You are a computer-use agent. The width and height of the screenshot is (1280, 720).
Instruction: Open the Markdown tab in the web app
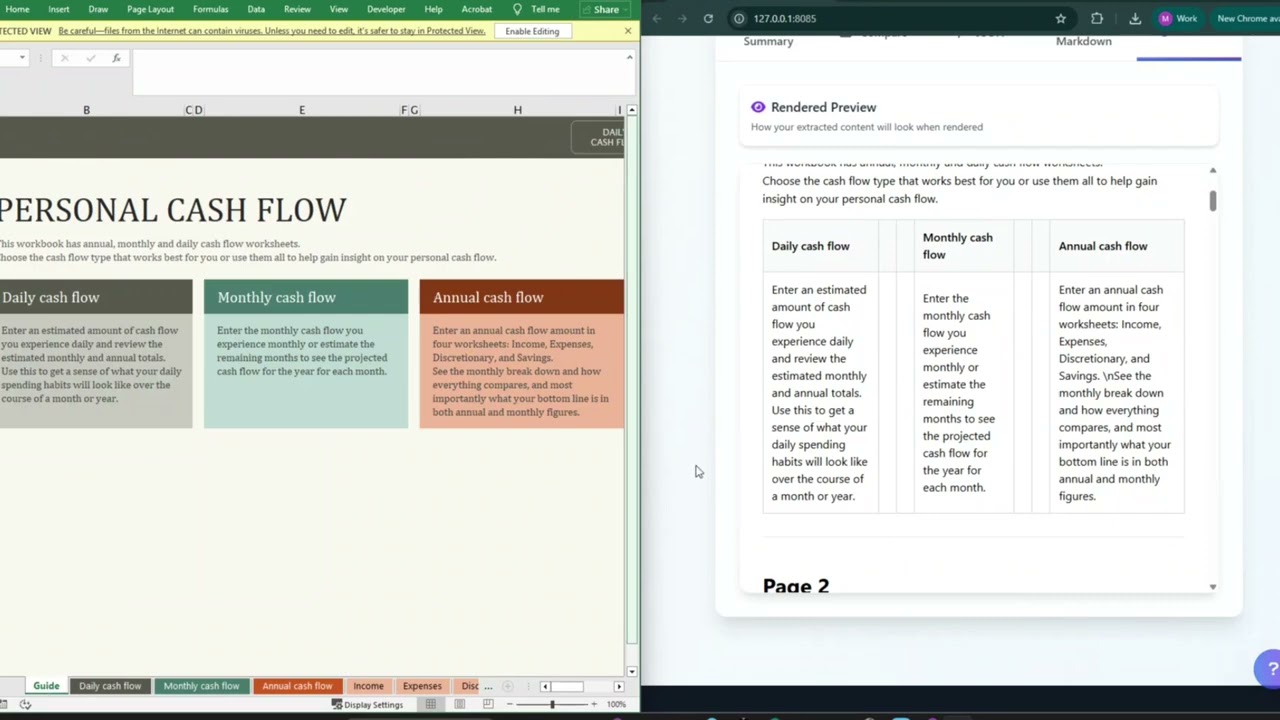click(1084, 41)
